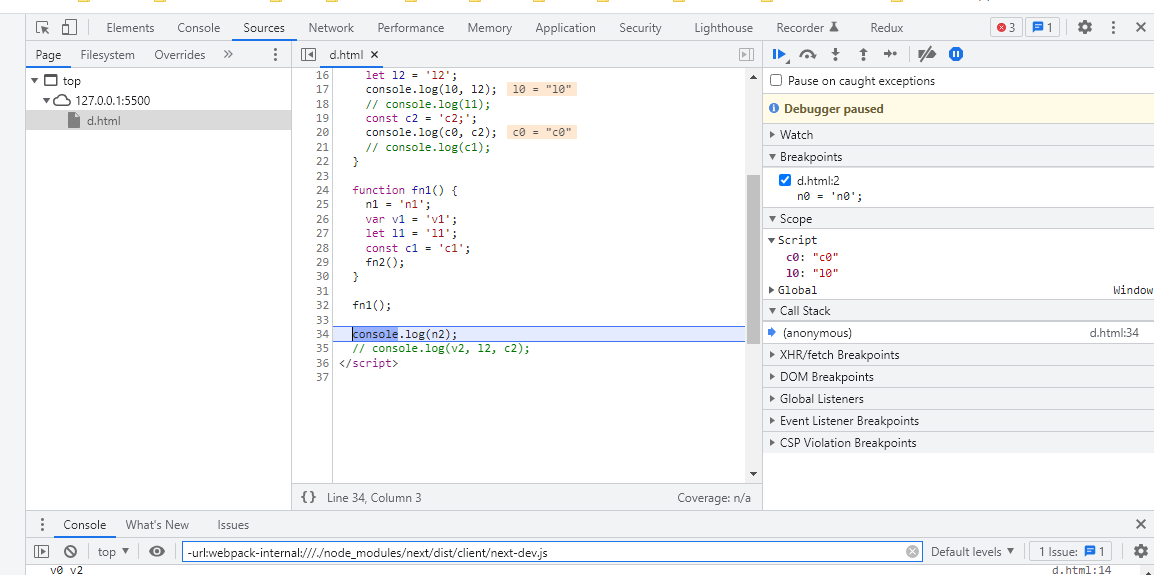This screenshot has height=575, width=1154.
Task: Open d.html:14 source link in console
Action: (1081, 571)
